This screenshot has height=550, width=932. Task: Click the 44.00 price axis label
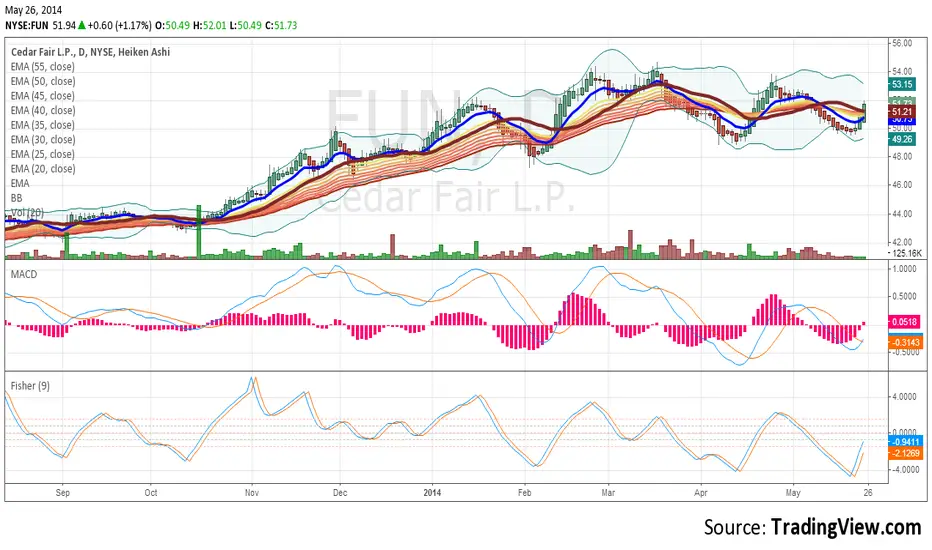(902, 214)
